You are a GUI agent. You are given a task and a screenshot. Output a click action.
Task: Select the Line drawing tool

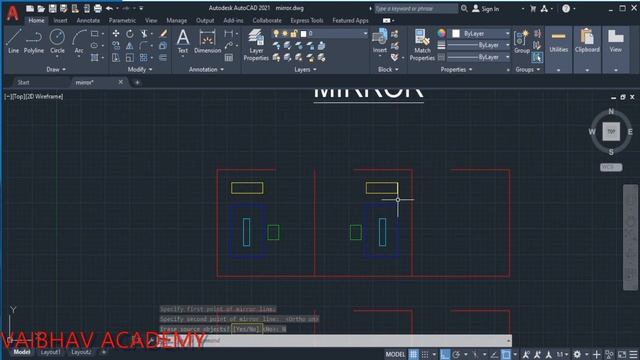point(13,41)
